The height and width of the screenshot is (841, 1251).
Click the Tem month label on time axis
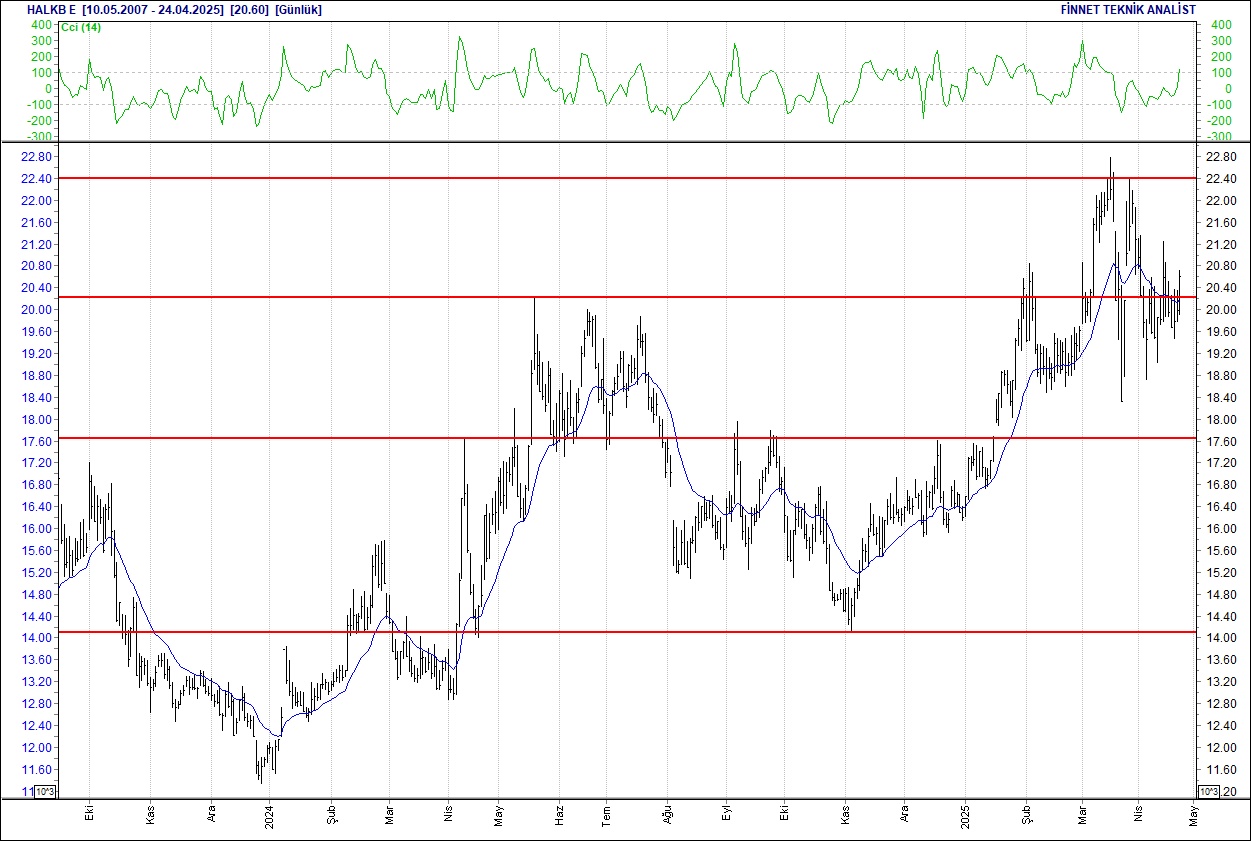click(605, 816)
